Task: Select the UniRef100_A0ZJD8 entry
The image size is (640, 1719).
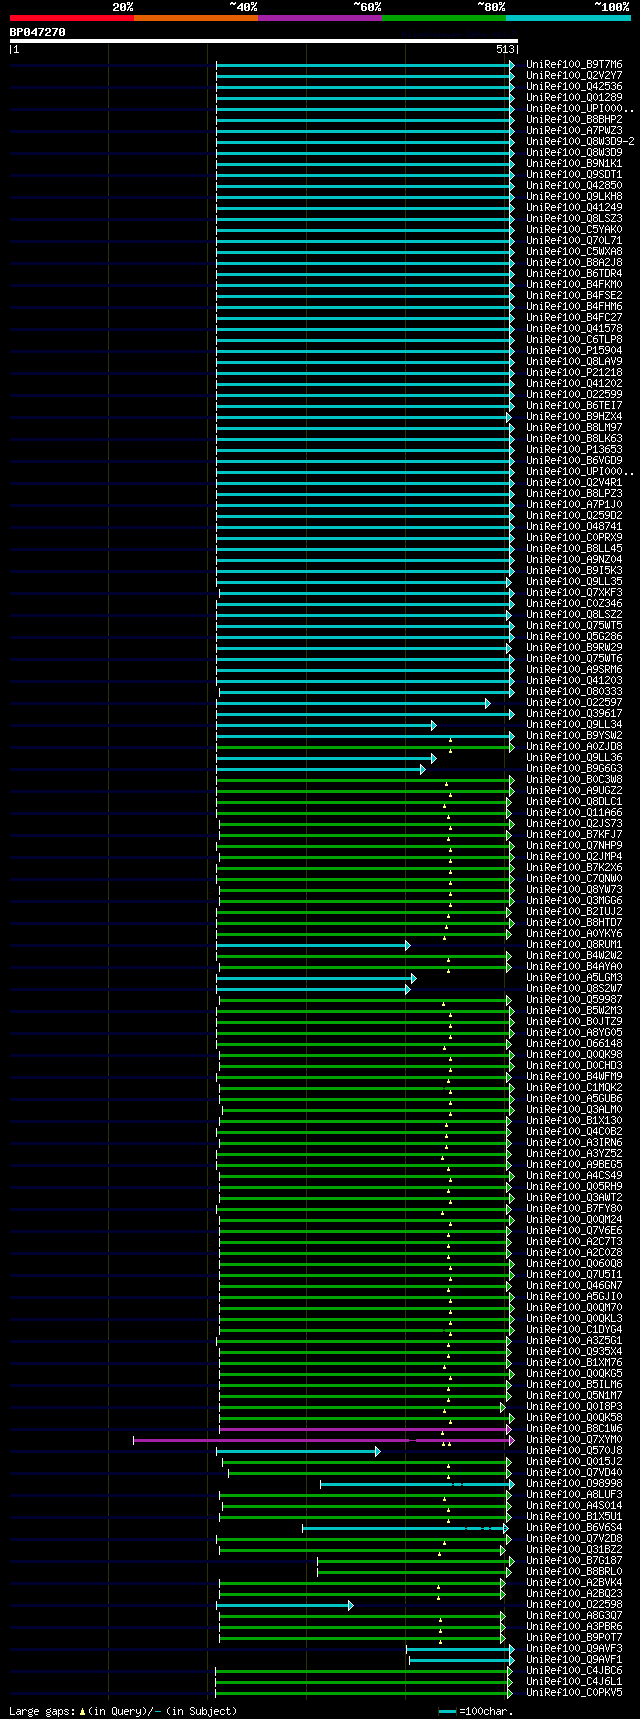Action: point(574,747)
